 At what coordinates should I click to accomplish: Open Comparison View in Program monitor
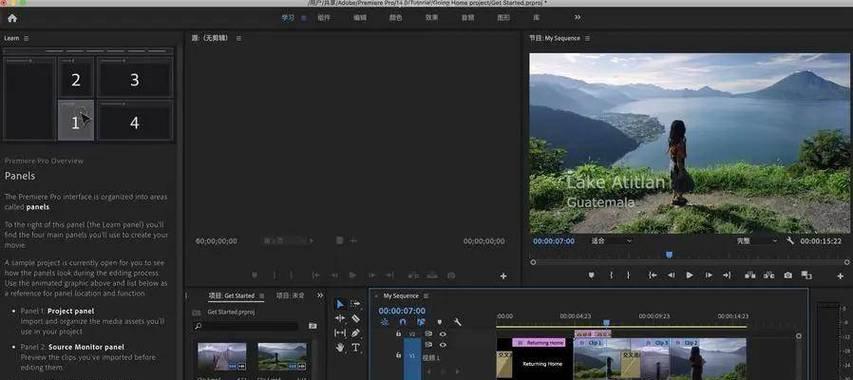[x=806, y=276]
